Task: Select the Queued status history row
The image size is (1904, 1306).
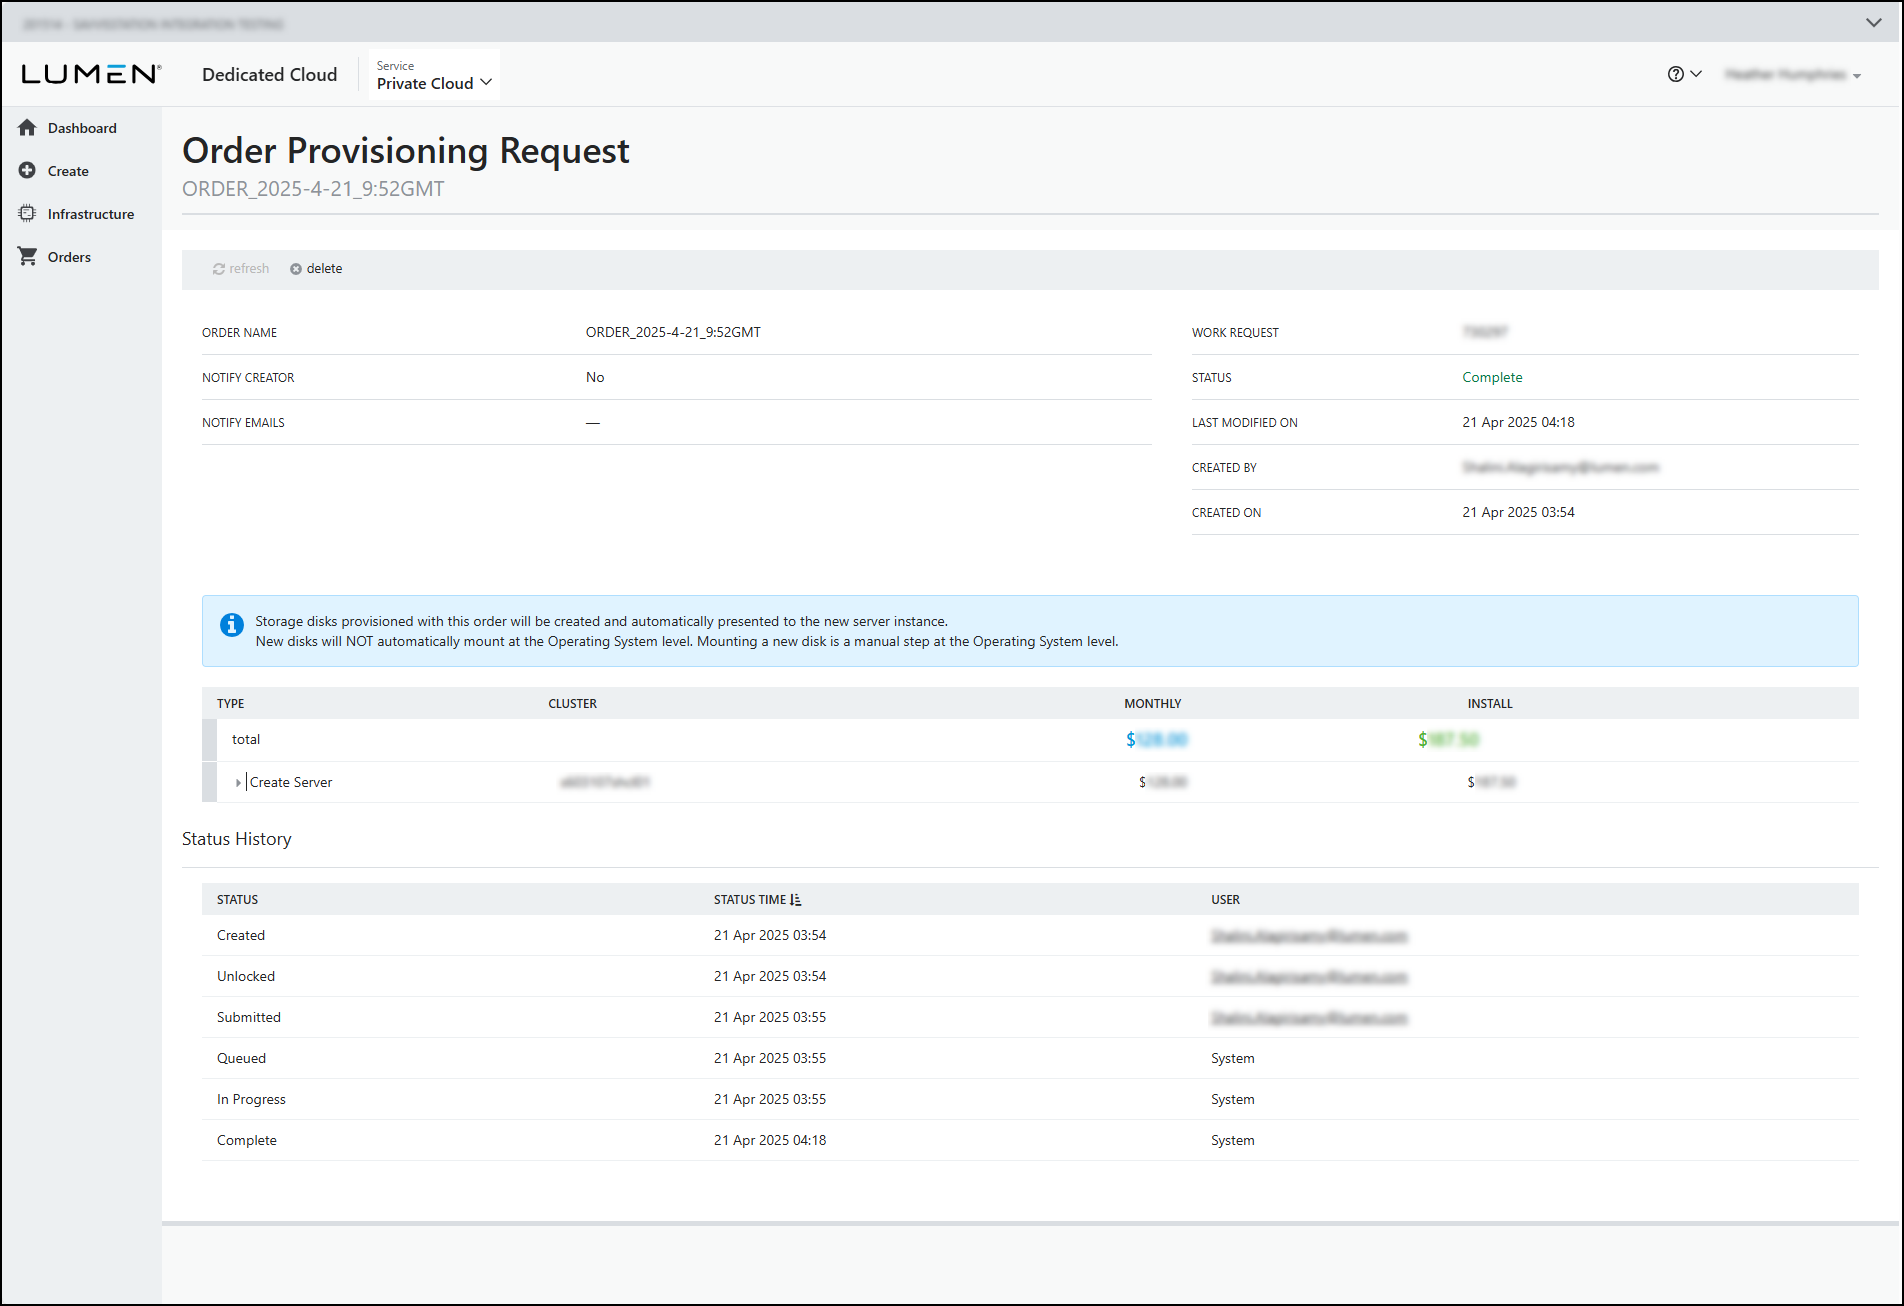Action: [x=1030, y=1059]
